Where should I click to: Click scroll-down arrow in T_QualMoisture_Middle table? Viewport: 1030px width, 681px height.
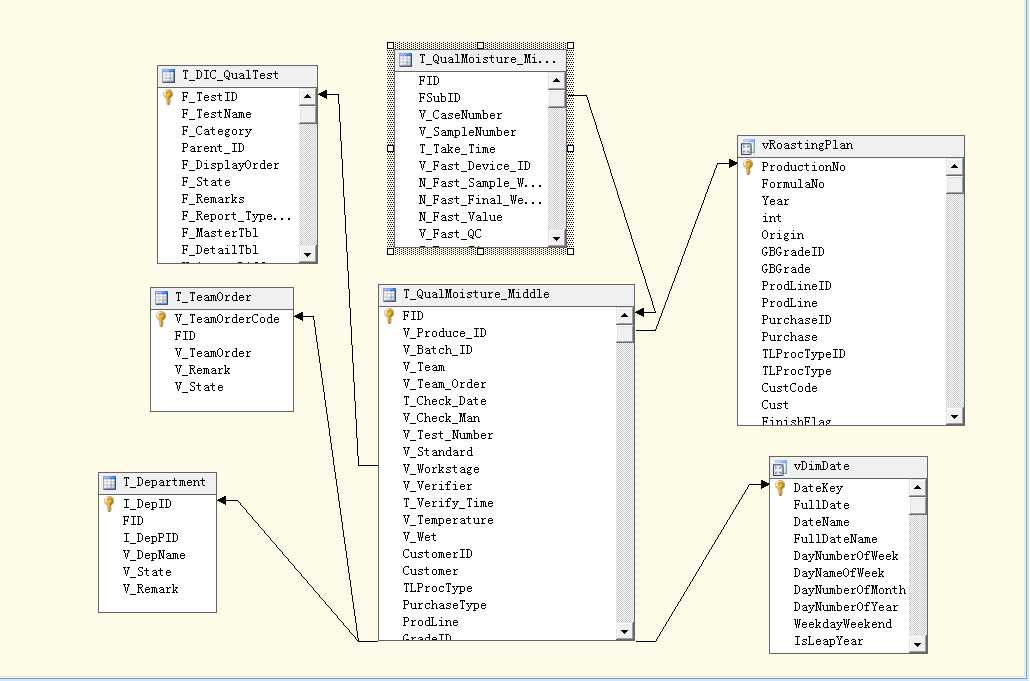point(624,631)
